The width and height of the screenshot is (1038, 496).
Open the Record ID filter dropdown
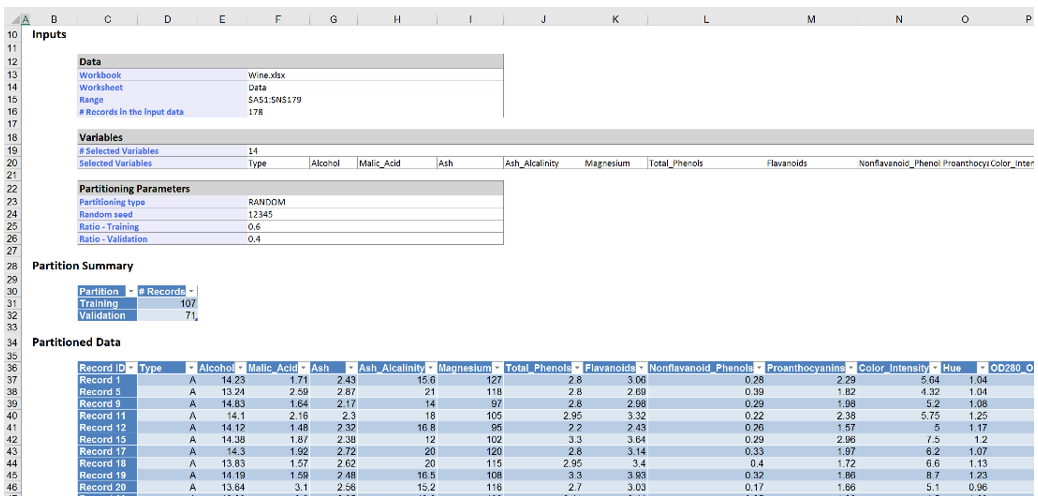(131, 368)
